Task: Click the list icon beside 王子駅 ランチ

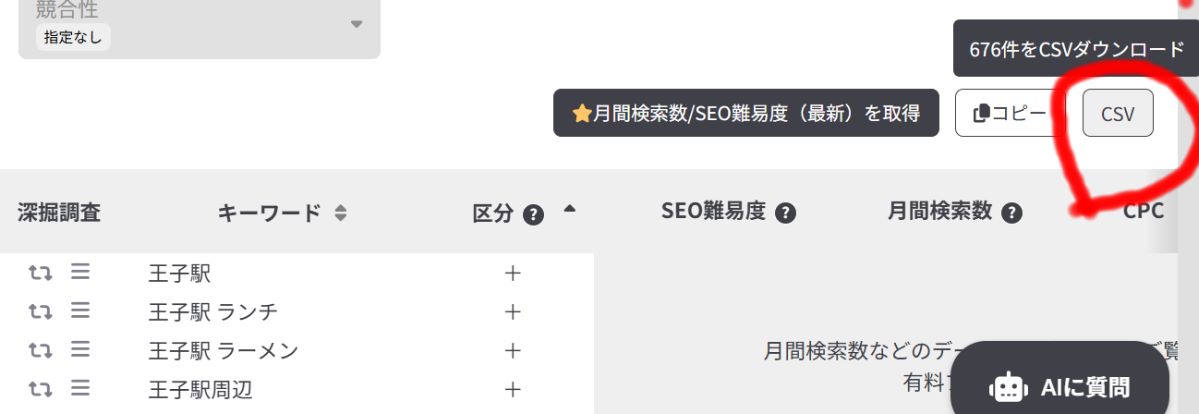Action: [x=80, y=311]
